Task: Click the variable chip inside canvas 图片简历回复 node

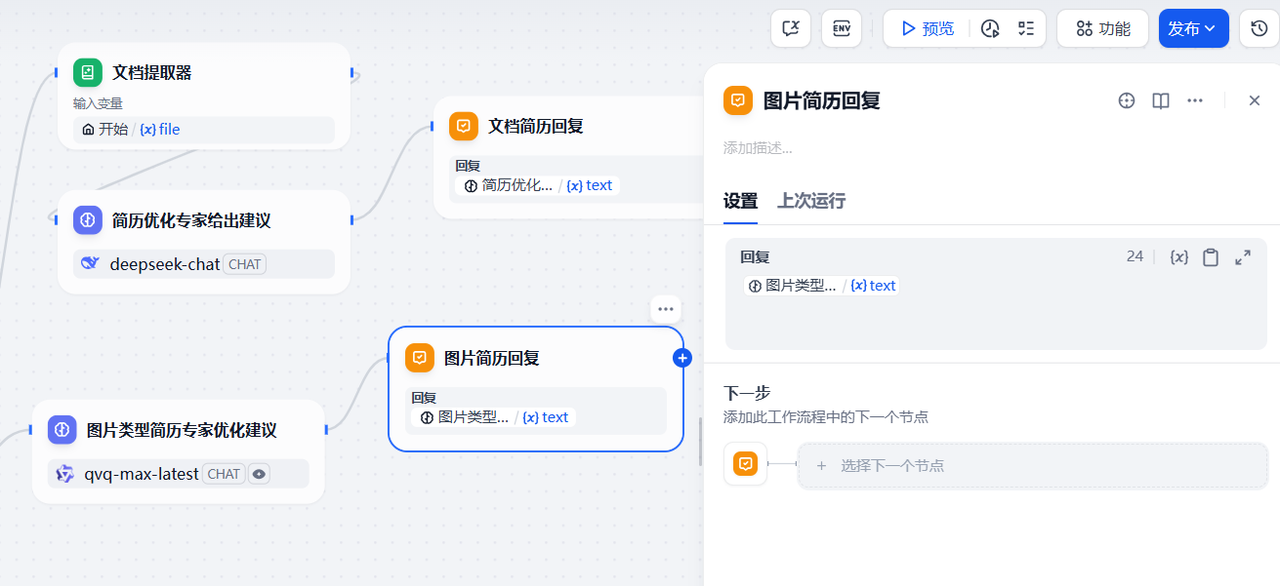Action: (x=494, y=417)
